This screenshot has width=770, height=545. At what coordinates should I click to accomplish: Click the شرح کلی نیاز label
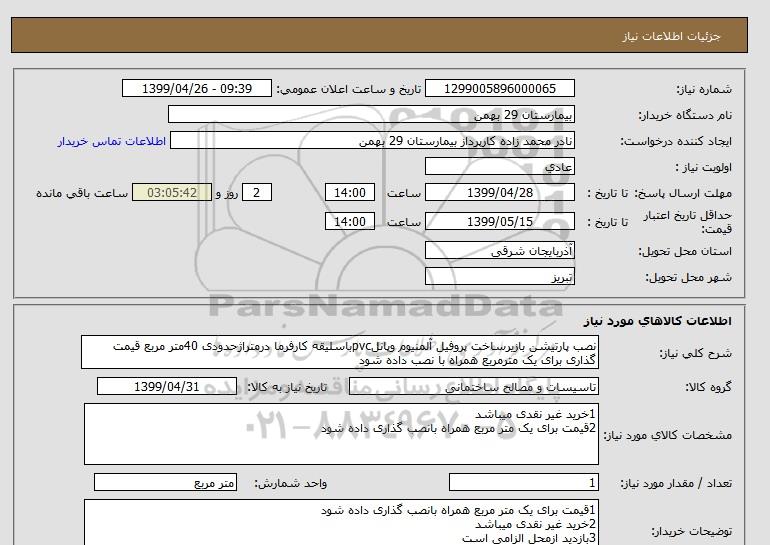[x=695, y=353]
